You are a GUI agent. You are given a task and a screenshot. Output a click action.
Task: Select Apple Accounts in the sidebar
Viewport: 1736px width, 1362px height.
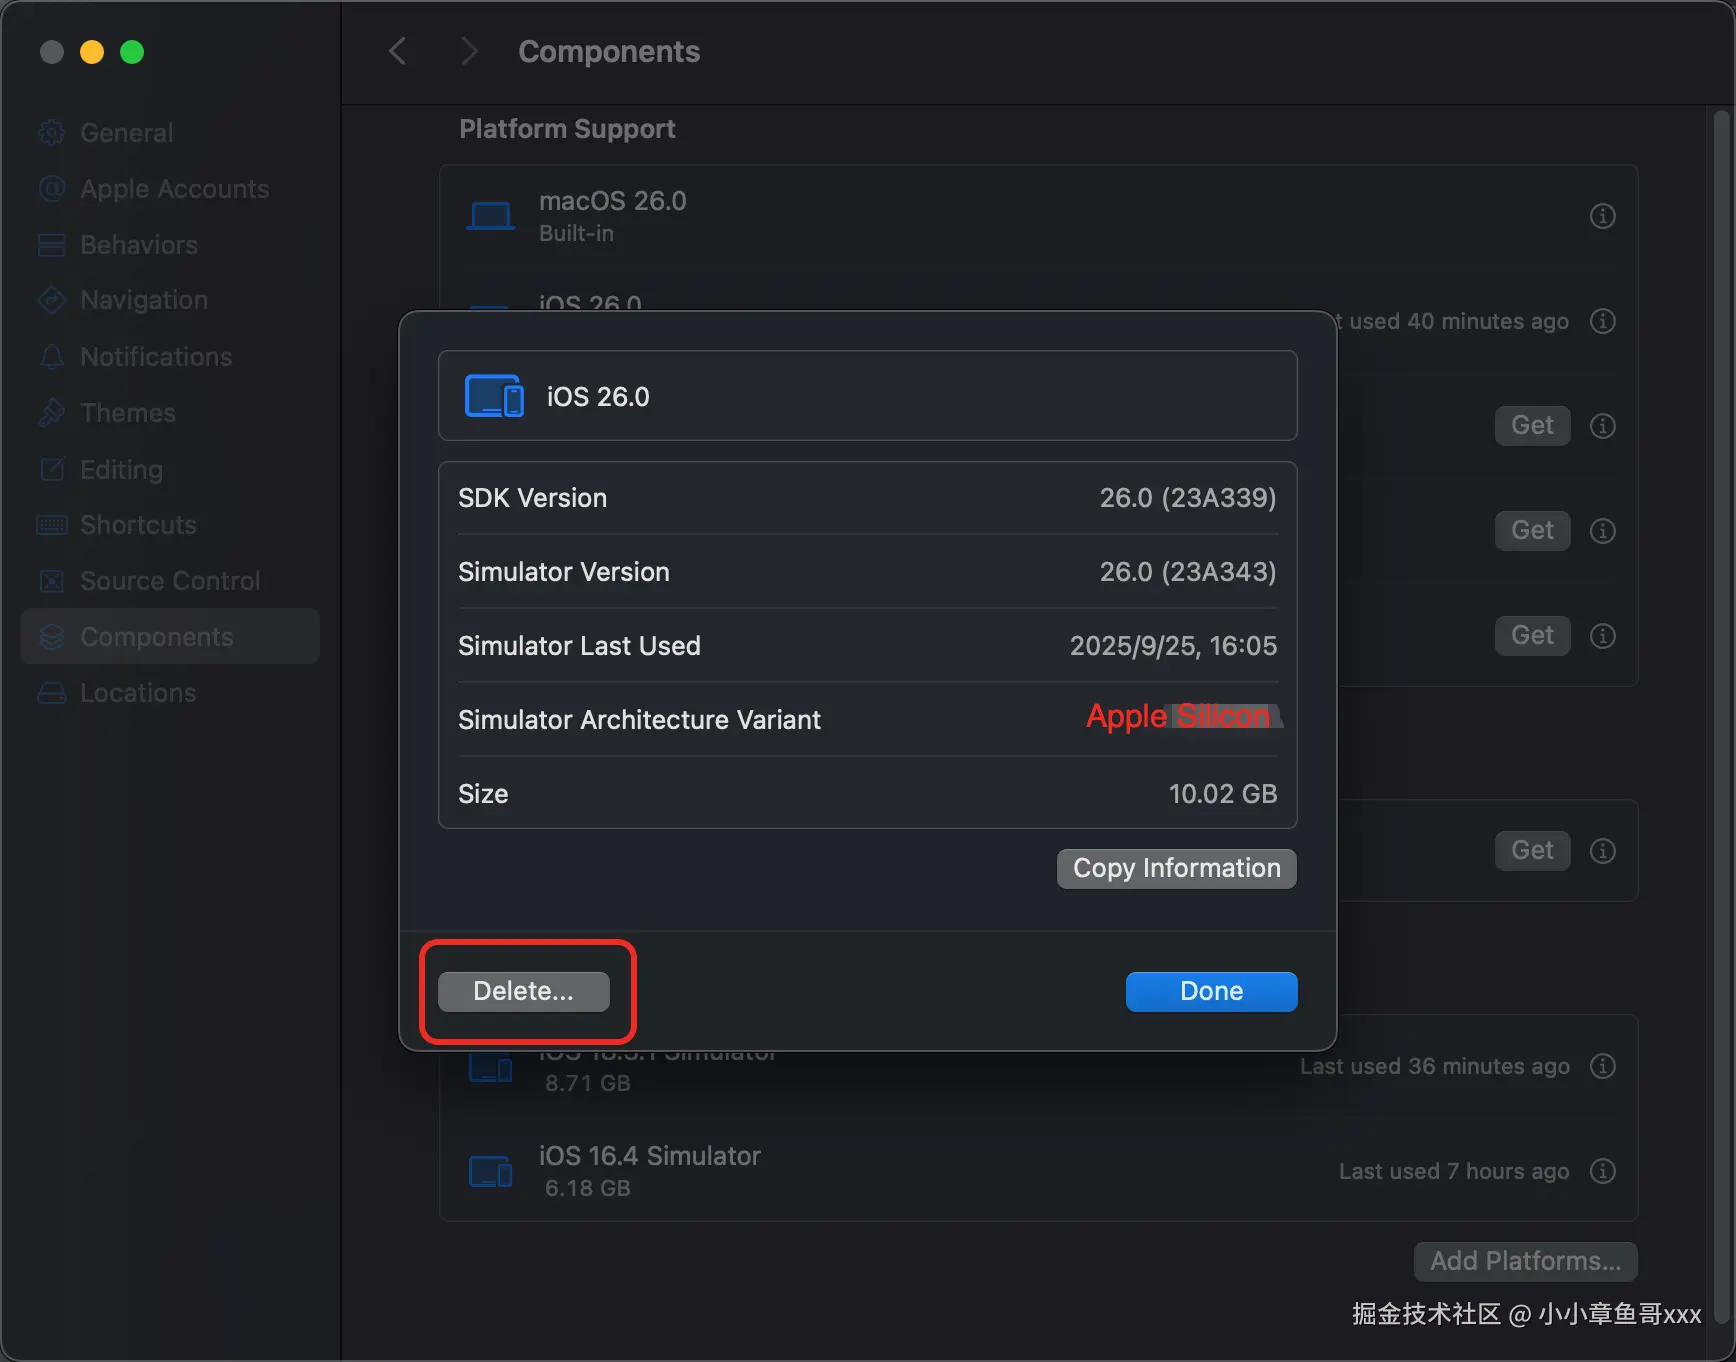[174, 189]
